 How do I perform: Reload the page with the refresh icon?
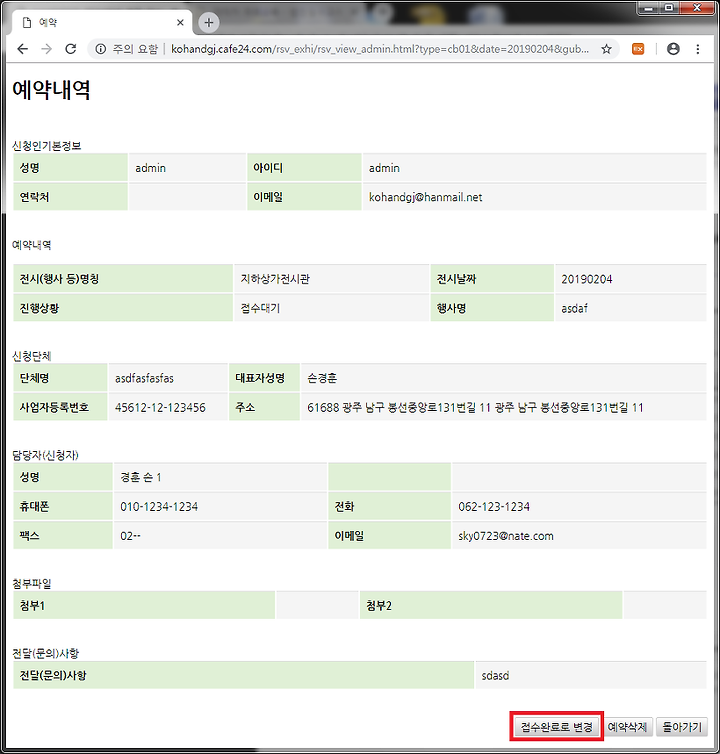pos(71,49)
